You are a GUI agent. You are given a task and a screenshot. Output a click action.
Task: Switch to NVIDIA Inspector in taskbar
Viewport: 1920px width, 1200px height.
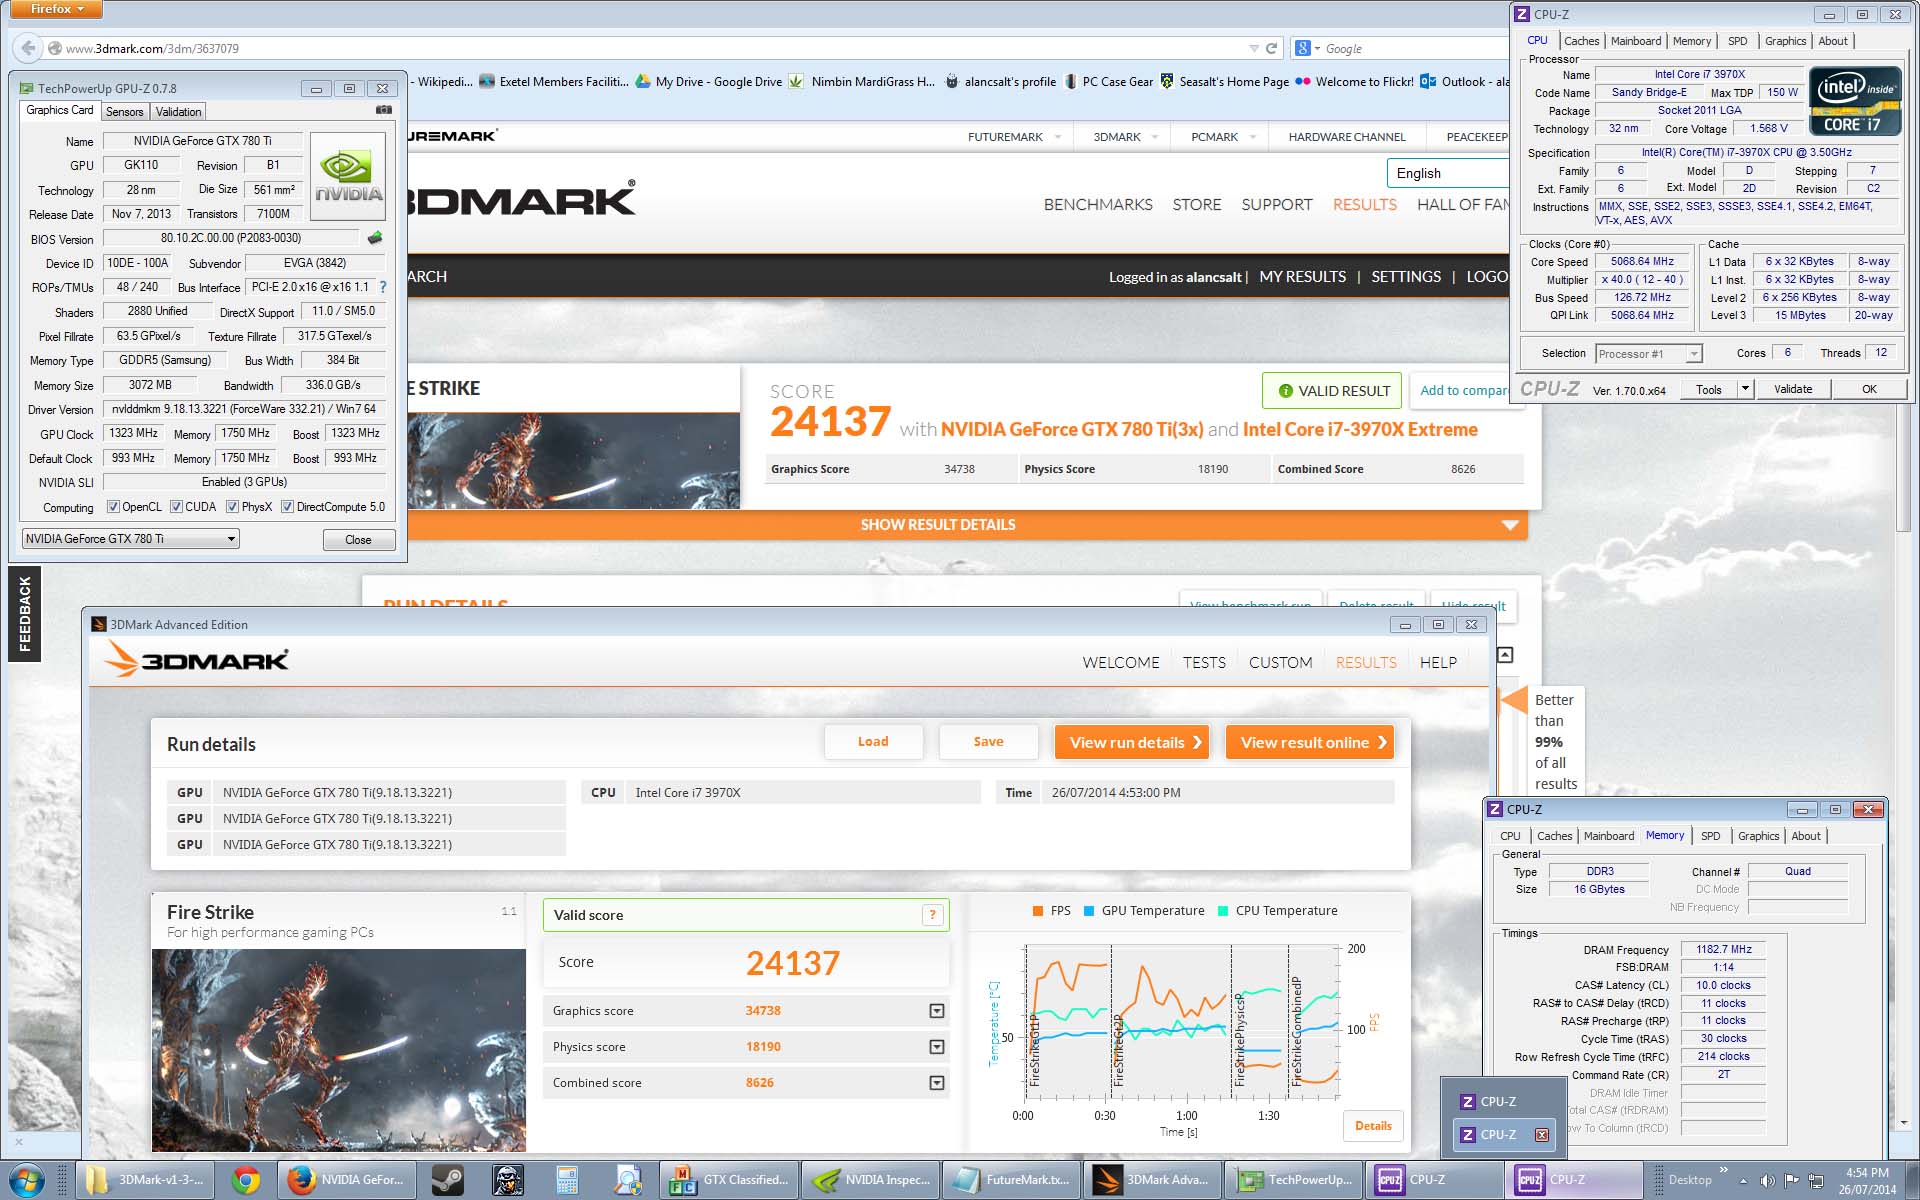pyautogui.click(x=872, y=1180)
